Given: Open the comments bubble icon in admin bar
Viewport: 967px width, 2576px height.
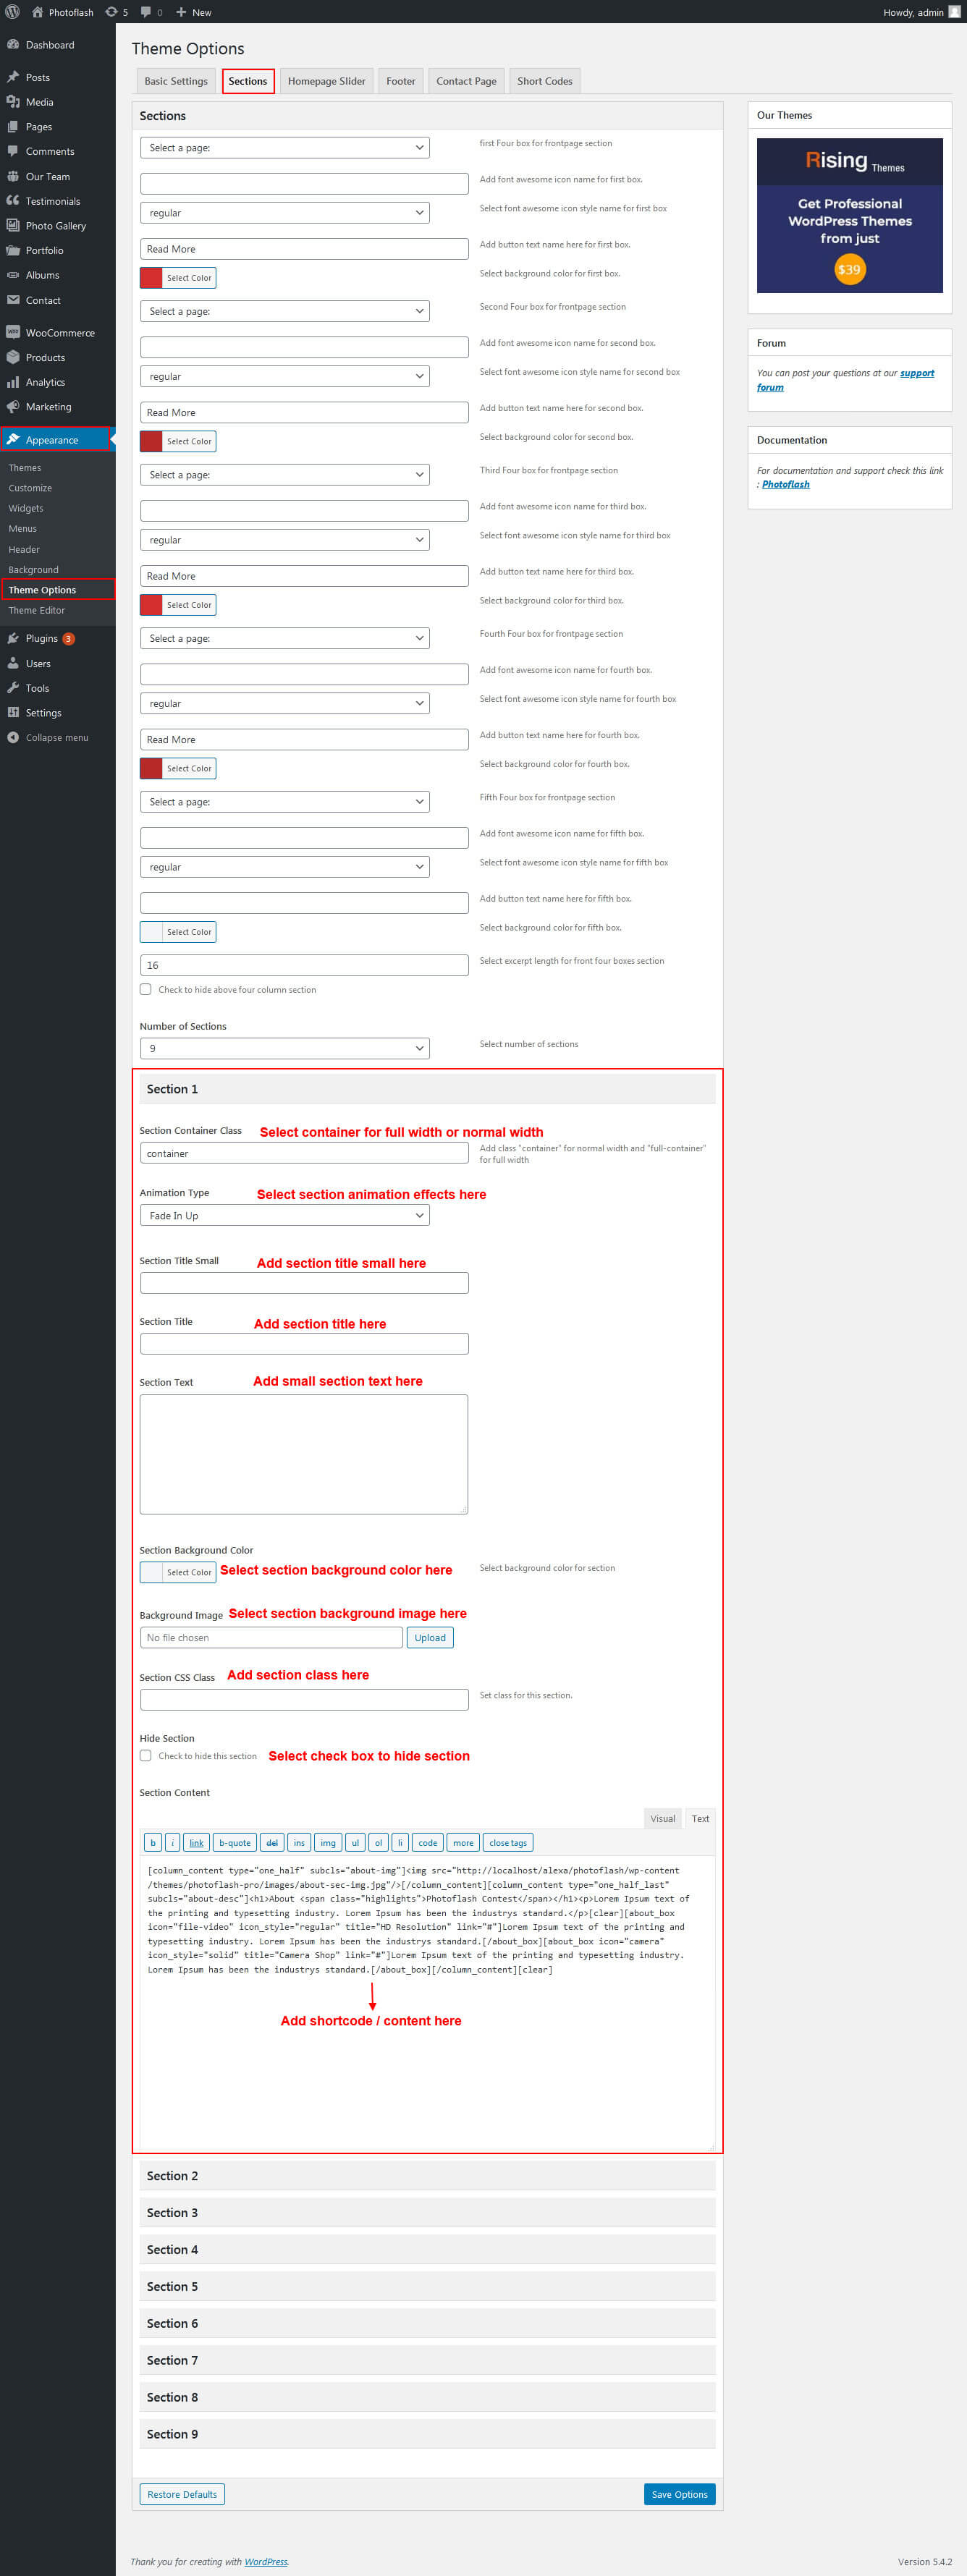Looking at the screenshot, I should coord(146,12).
